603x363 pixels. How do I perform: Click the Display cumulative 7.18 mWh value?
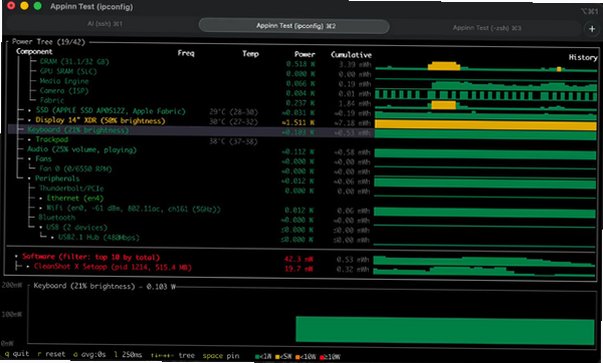[x=353, y=123]
